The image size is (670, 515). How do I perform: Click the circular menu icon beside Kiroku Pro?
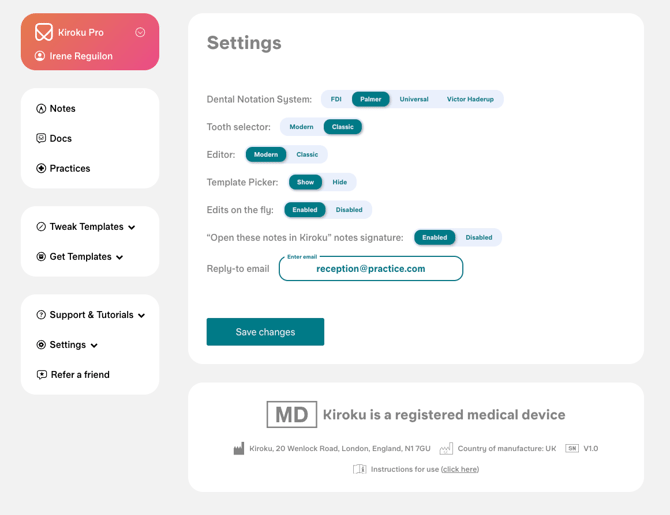click(x=140, y=32)
